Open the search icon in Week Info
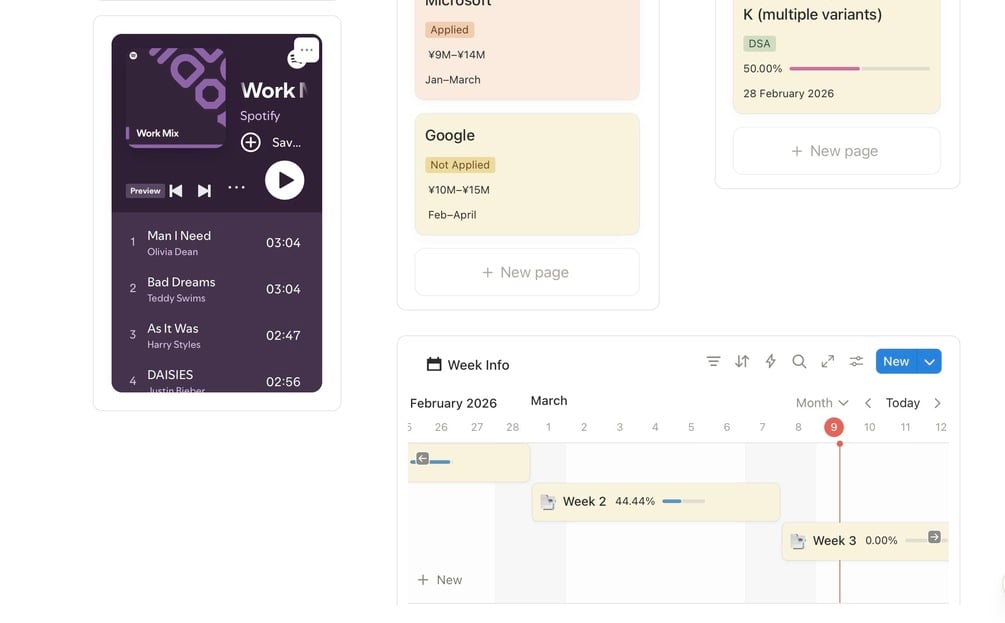1005x623 pixels. point(799,361)
